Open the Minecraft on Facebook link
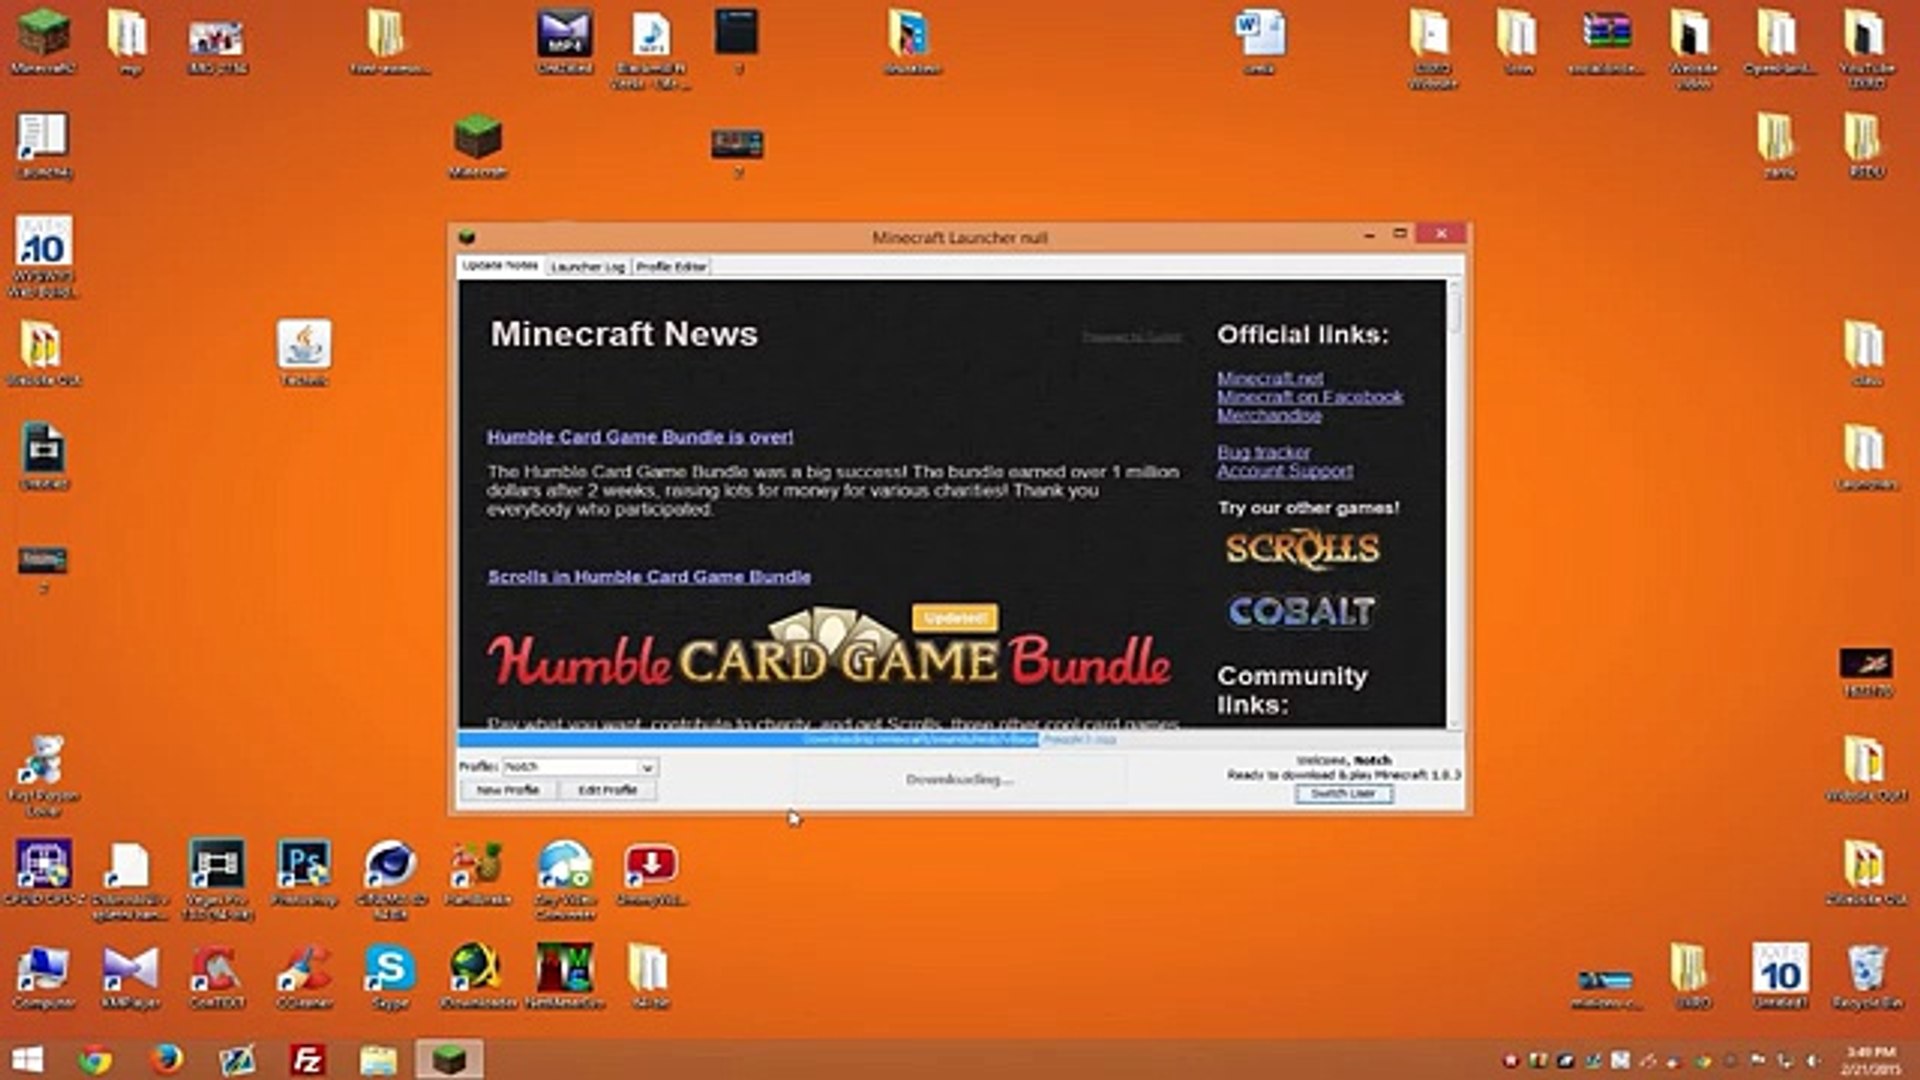This screenshot has height=1080, width=1920. coord(1309,397)
